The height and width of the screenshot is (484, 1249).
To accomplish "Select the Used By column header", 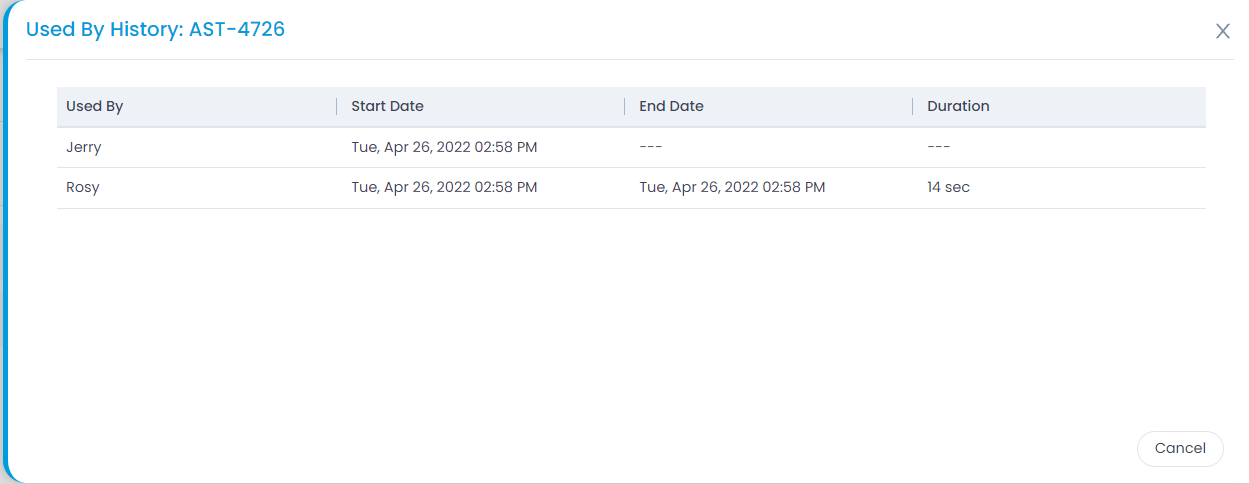I will pos(95,106).
